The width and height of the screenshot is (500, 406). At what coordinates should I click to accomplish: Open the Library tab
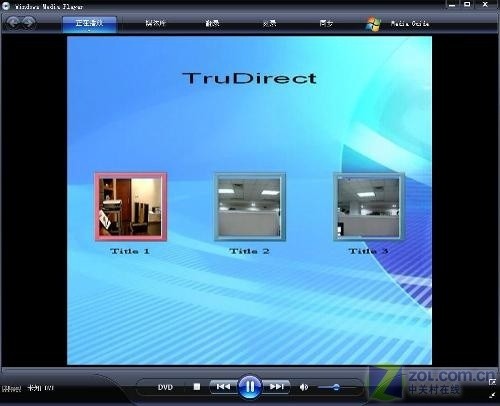(155, 23)
